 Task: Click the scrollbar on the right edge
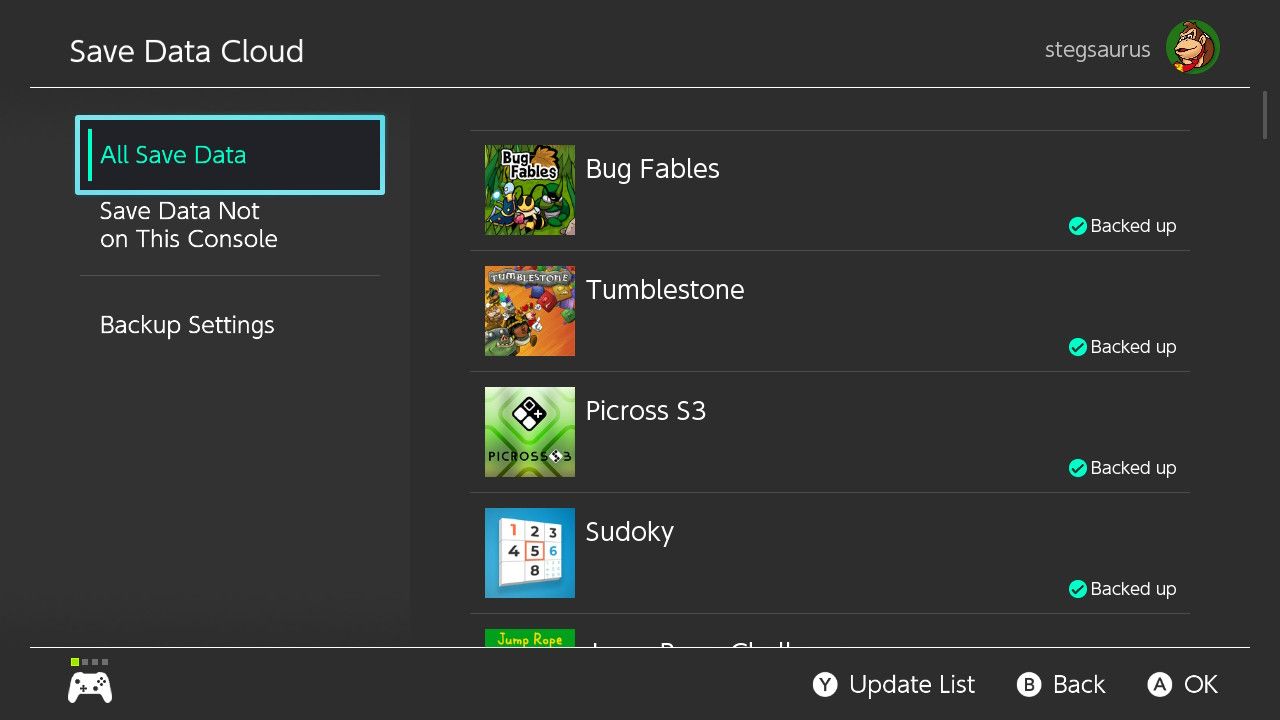pos(1264,117)
